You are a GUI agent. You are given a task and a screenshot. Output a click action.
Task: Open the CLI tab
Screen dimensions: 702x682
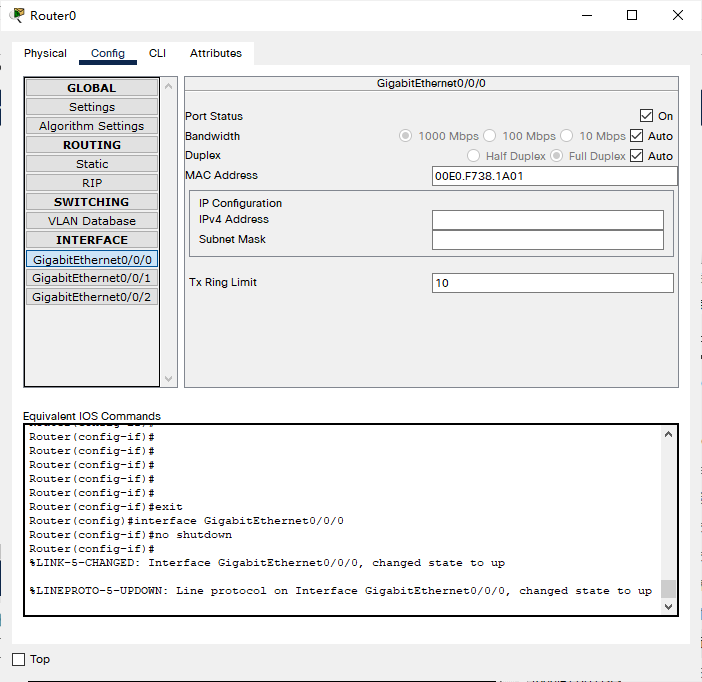click(157, 53)
